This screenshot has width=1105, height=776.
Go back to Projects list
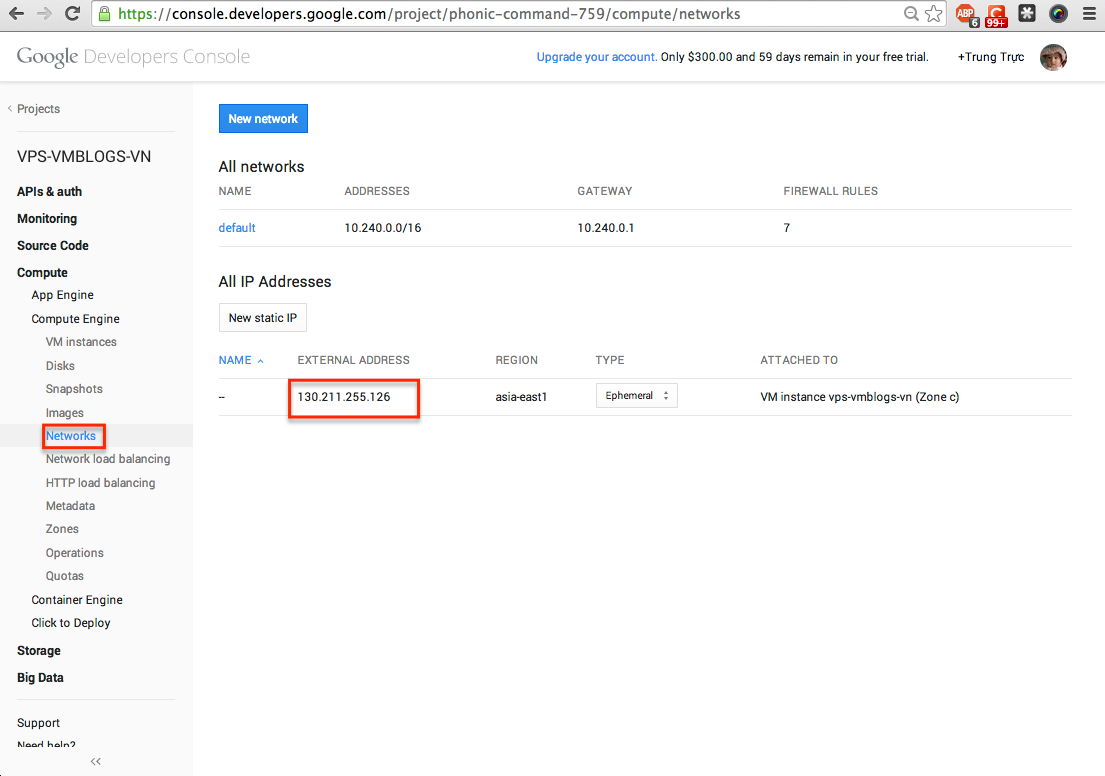(38, 109)
